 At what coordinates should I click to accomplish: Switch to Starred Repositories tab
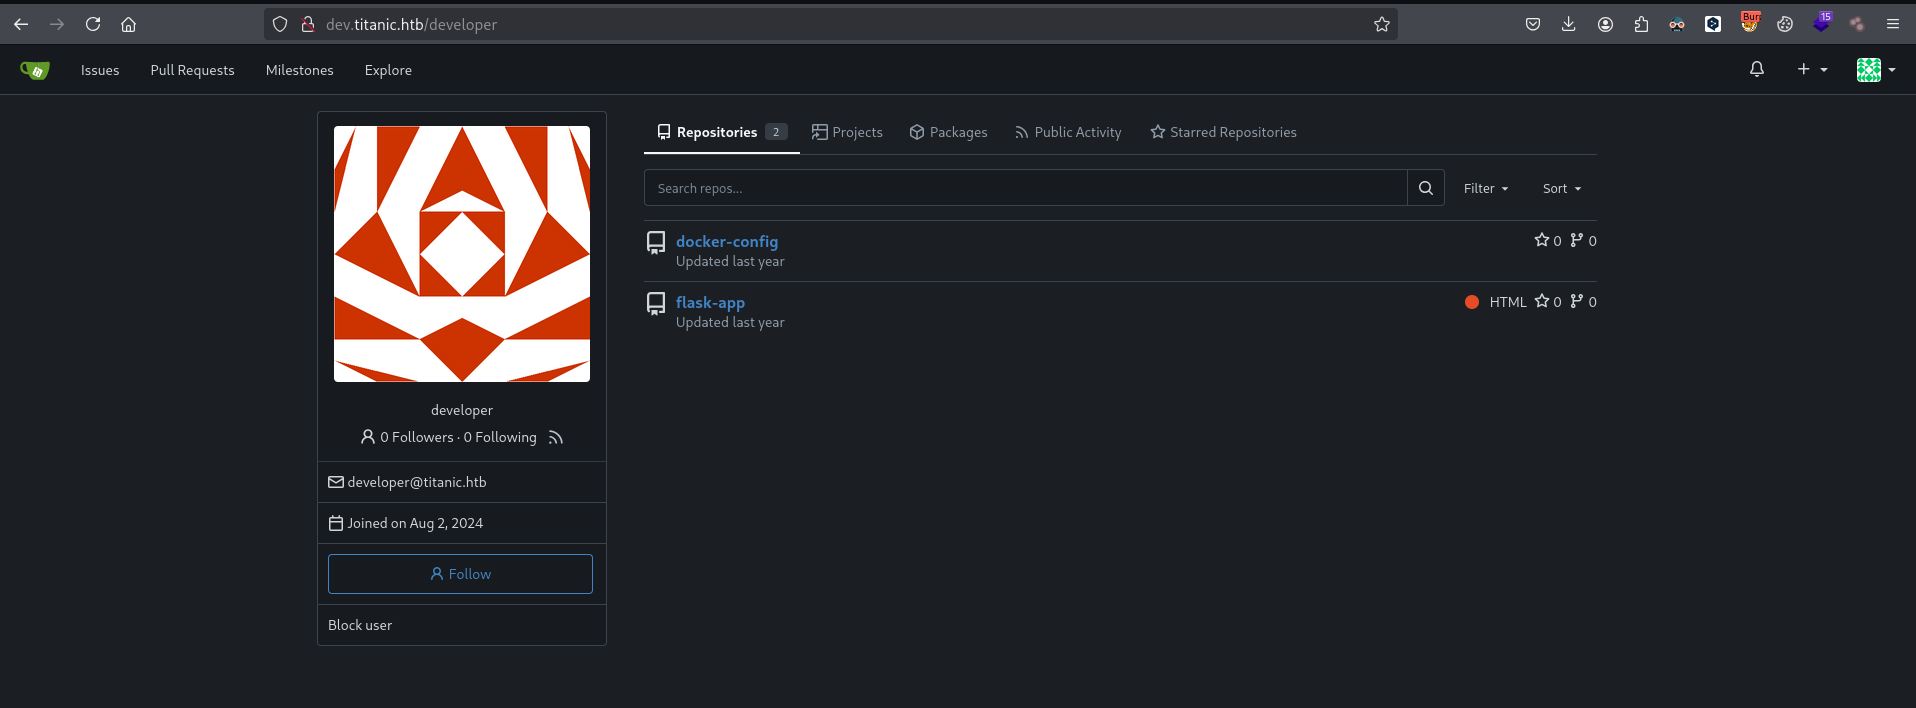click(x=1223, y=132)
